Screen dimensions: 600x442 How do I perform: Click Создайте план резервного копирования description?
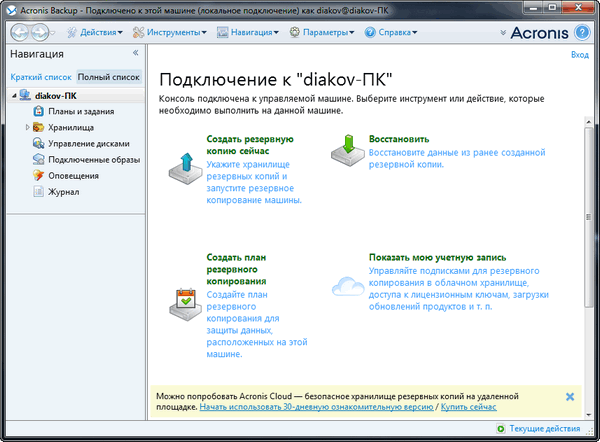[257, 324]
